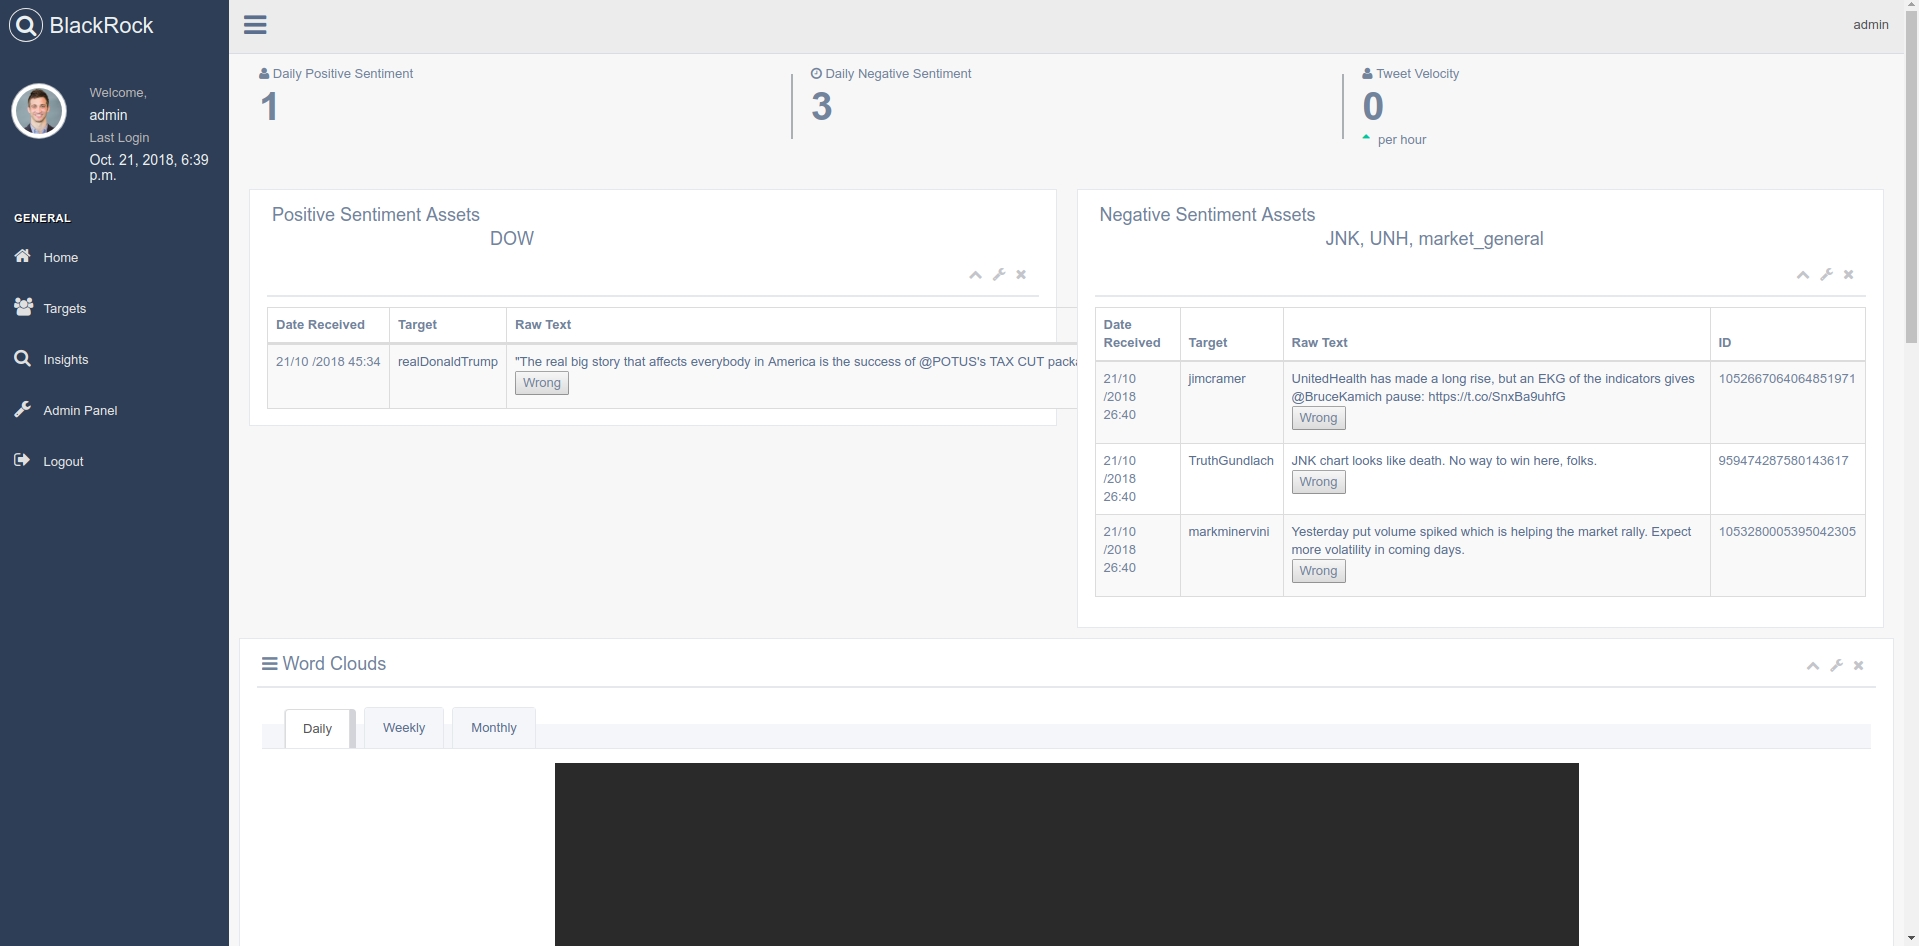
Task: Click Word Clouds list icon
Action: (x=270, y=664)
